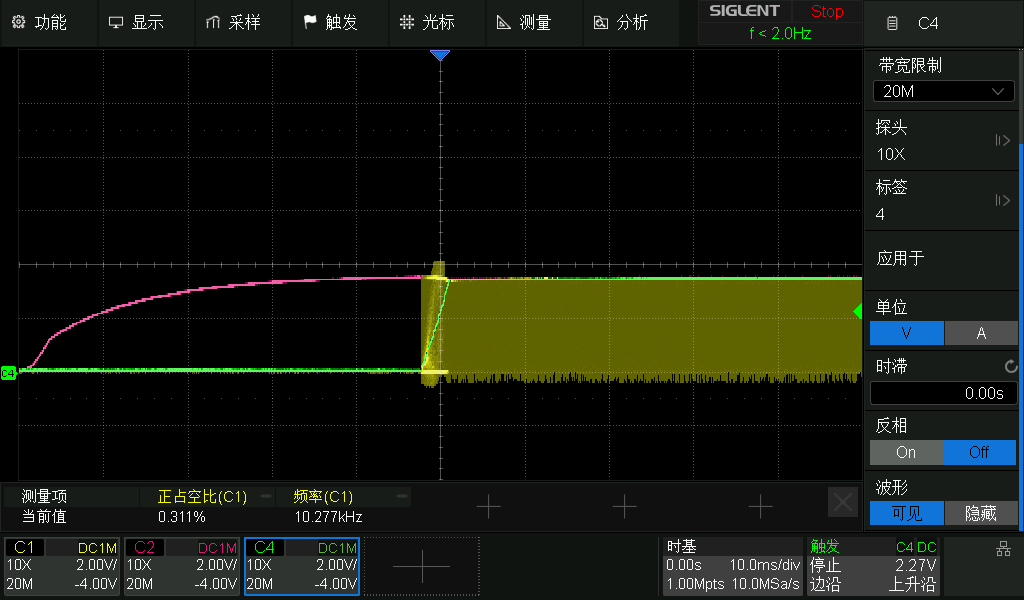Screen dimensions: 1024x600
Task: Click the waveform icon beside 采样
Action: pos(213,22)
